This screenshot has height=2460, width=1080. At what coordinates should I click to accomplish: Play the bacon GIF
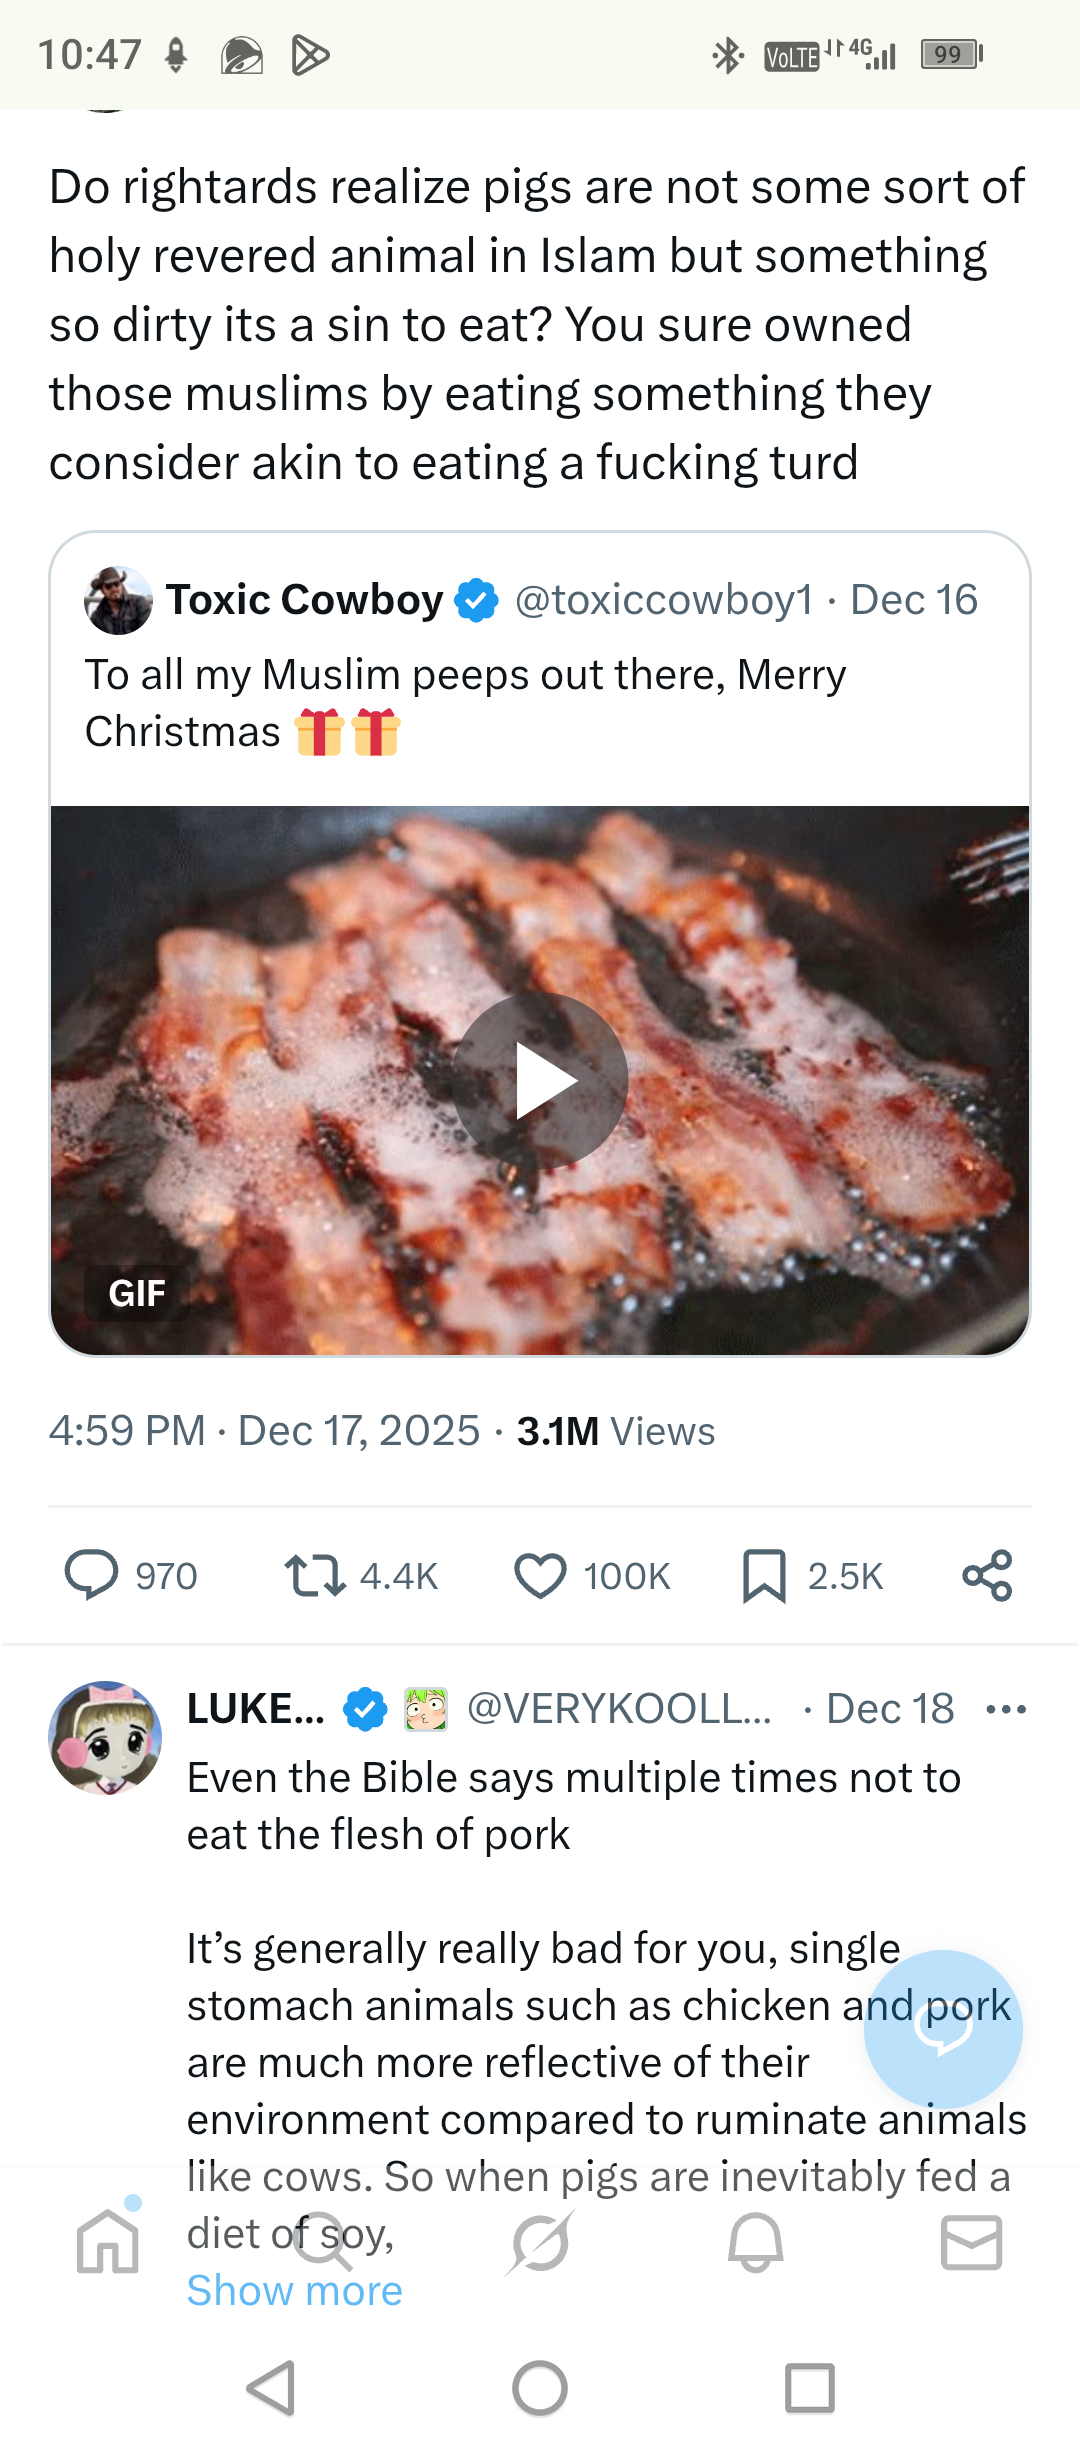point(541,1081)
